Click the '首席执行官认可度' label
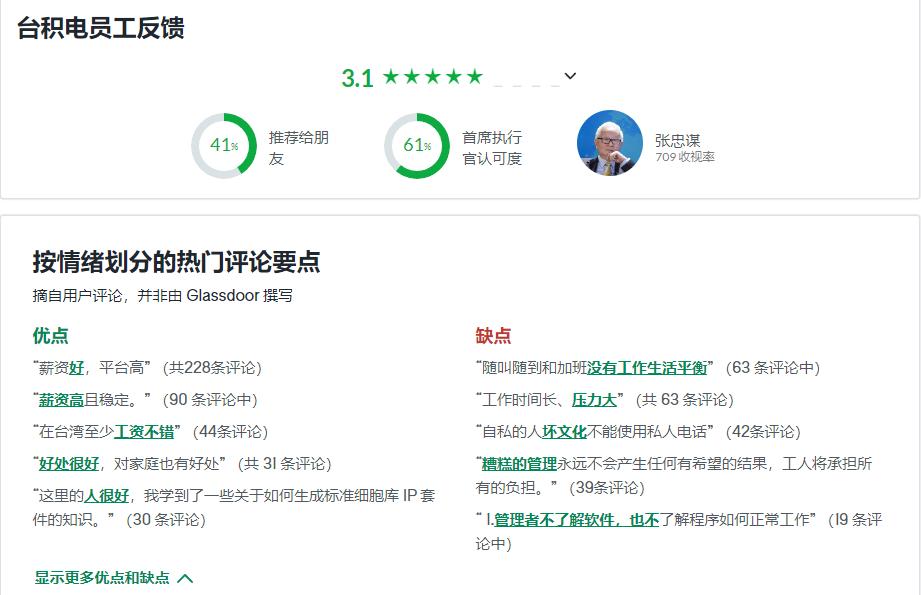The height and width of the screenshot is (595, 921). (492, 148)
